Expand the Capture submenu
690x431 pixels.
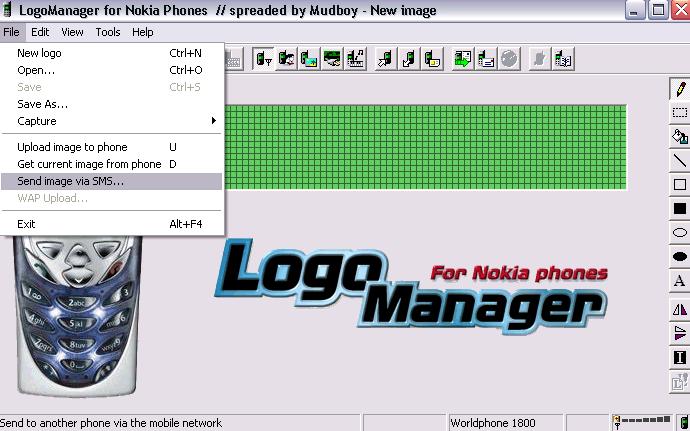112,121
